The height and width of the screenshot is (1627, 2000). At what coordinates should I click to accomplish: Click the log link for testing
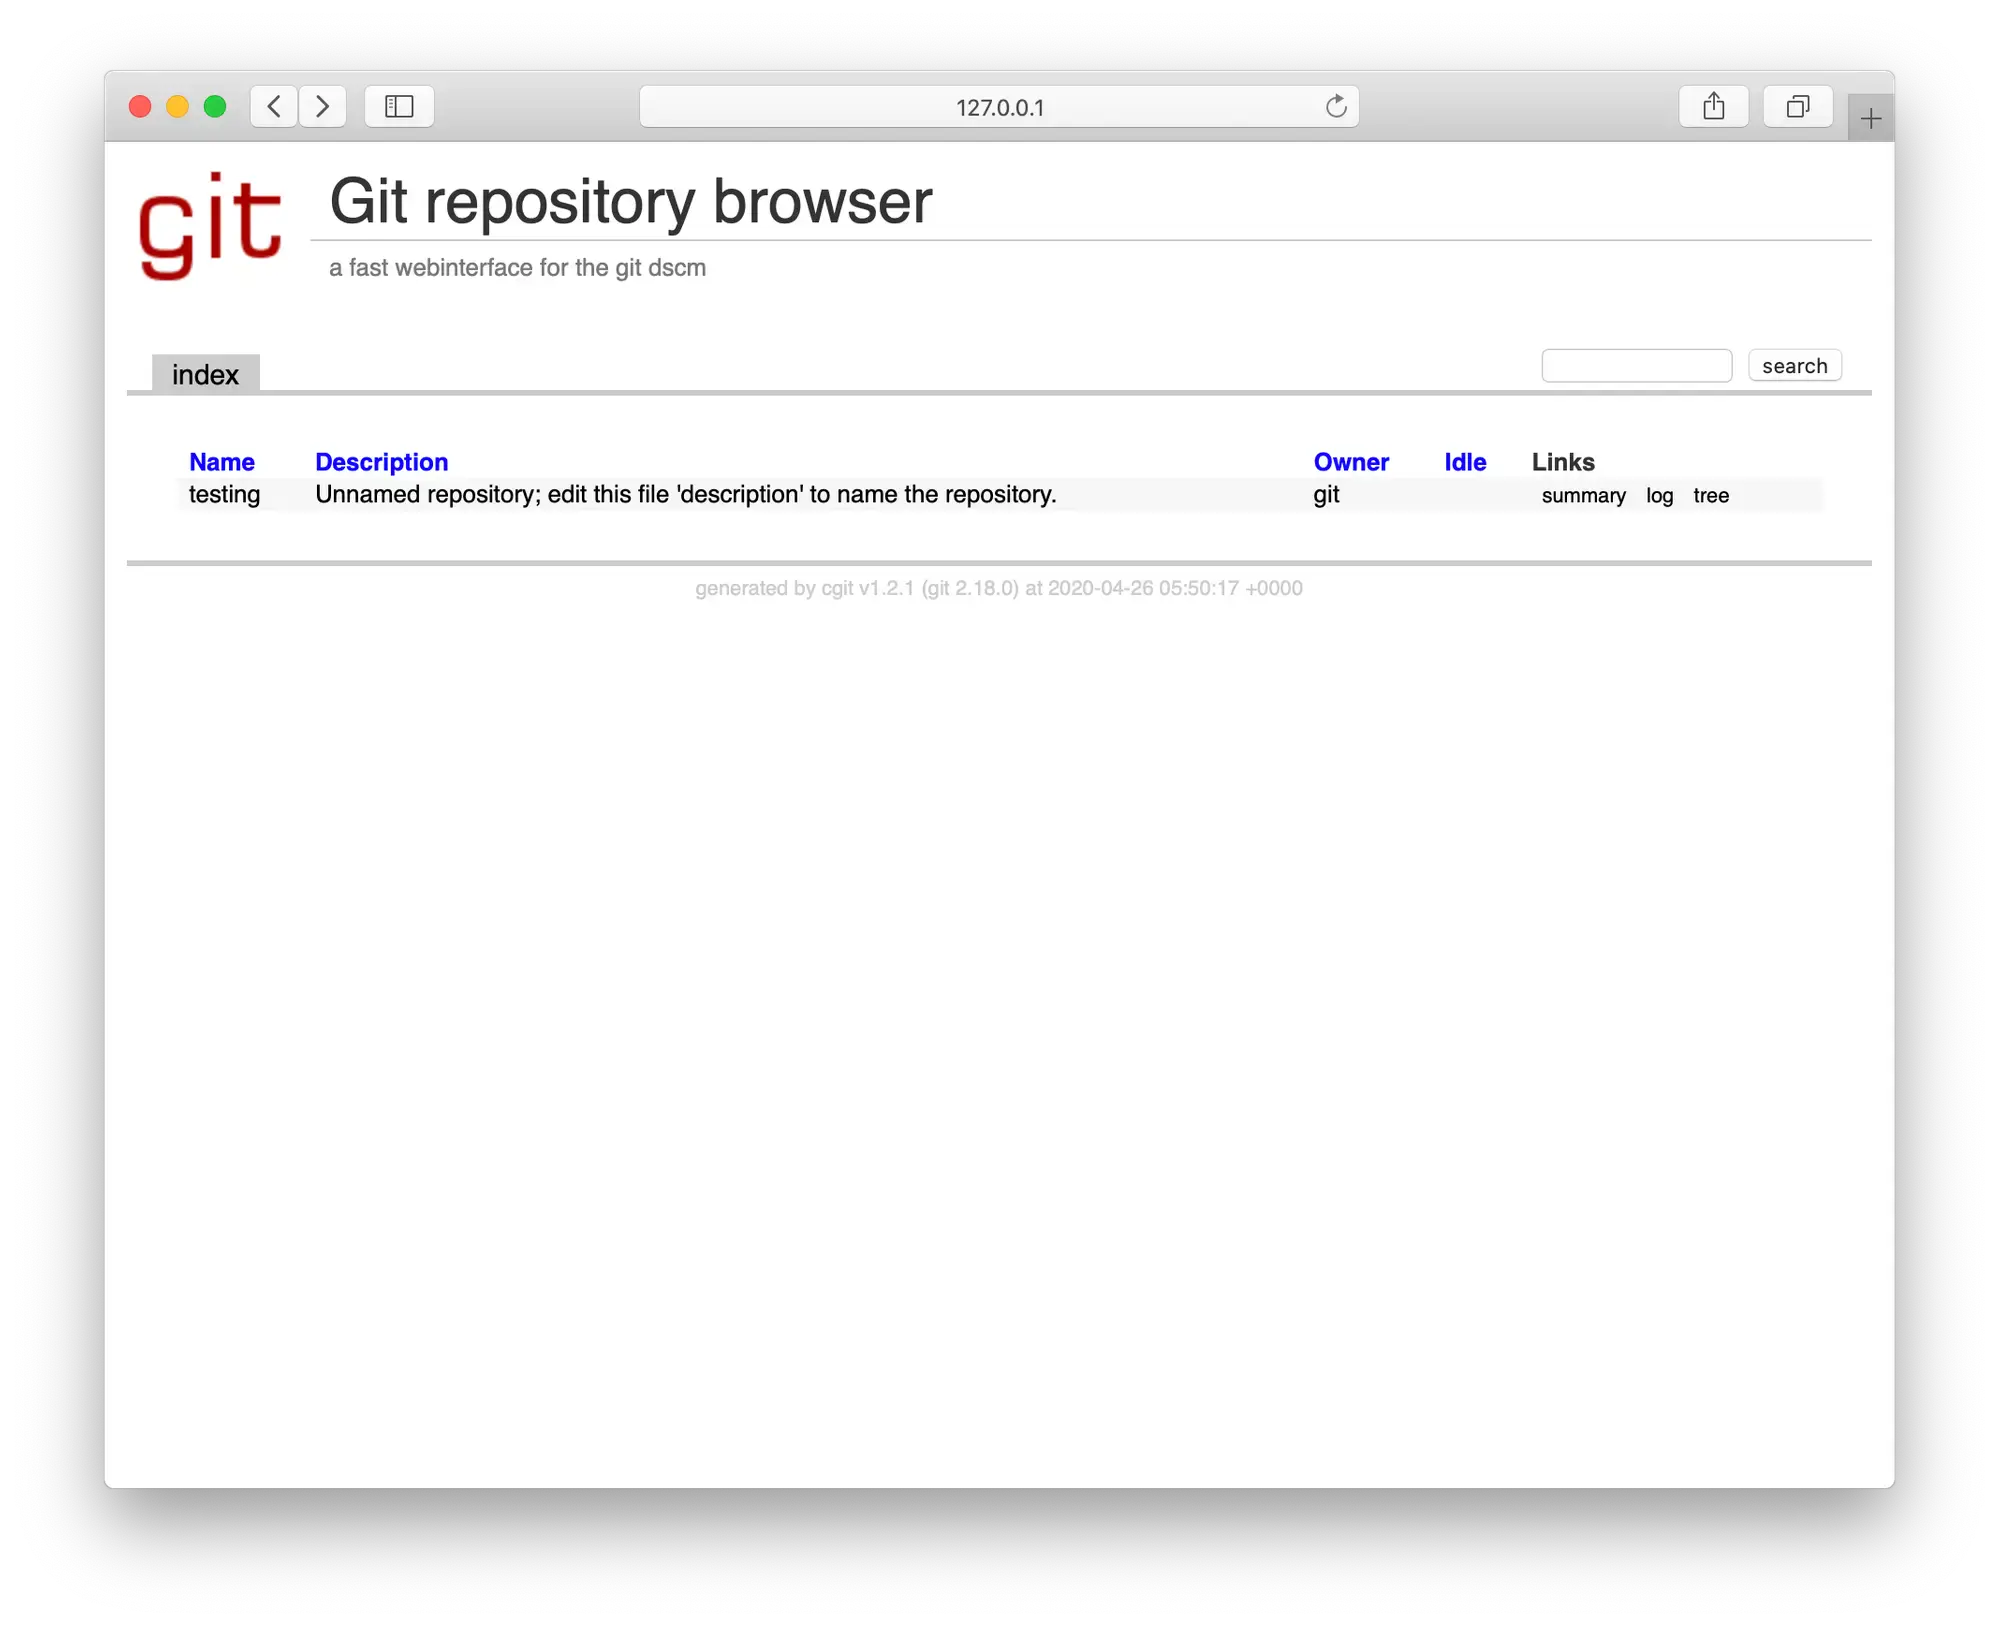[1658, 495]
